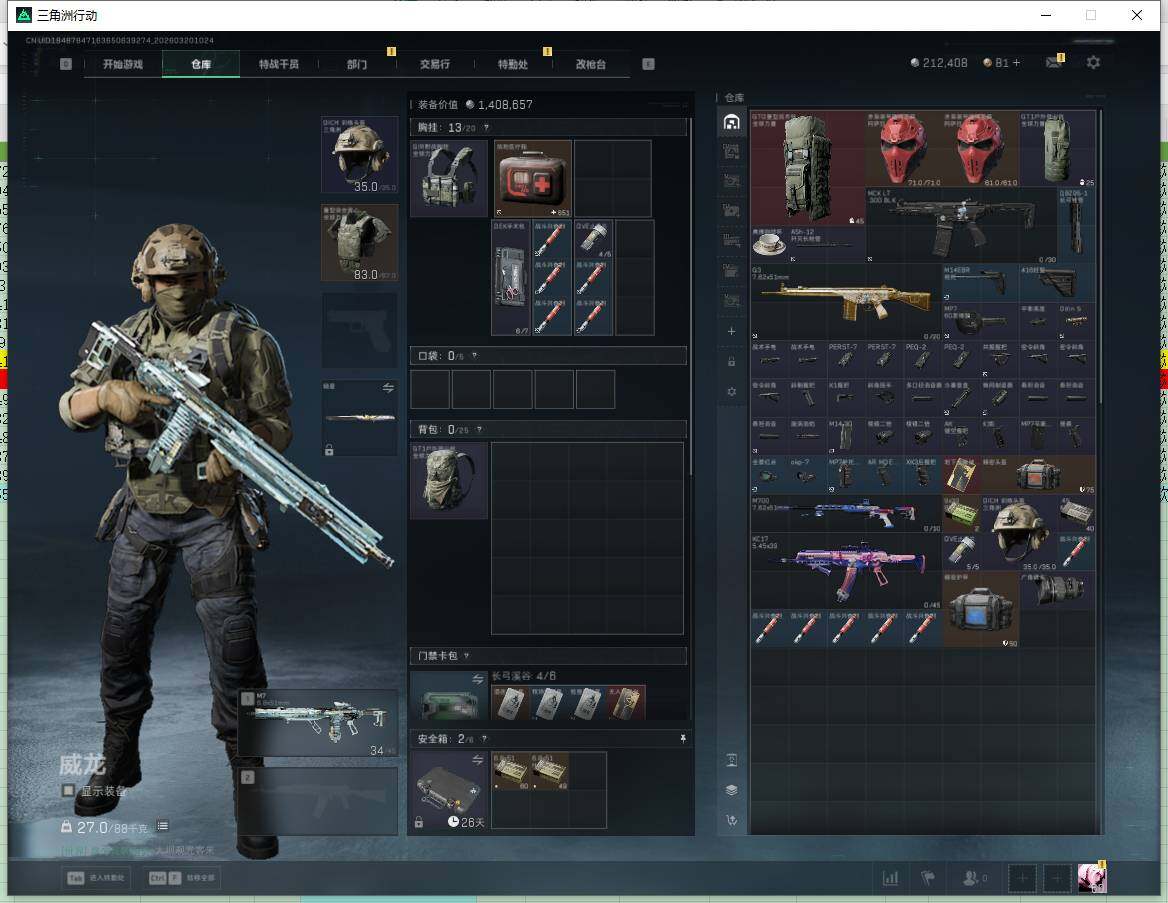
Task: Select the teacup item in warehouse
Action: click(x=769, y=244)
